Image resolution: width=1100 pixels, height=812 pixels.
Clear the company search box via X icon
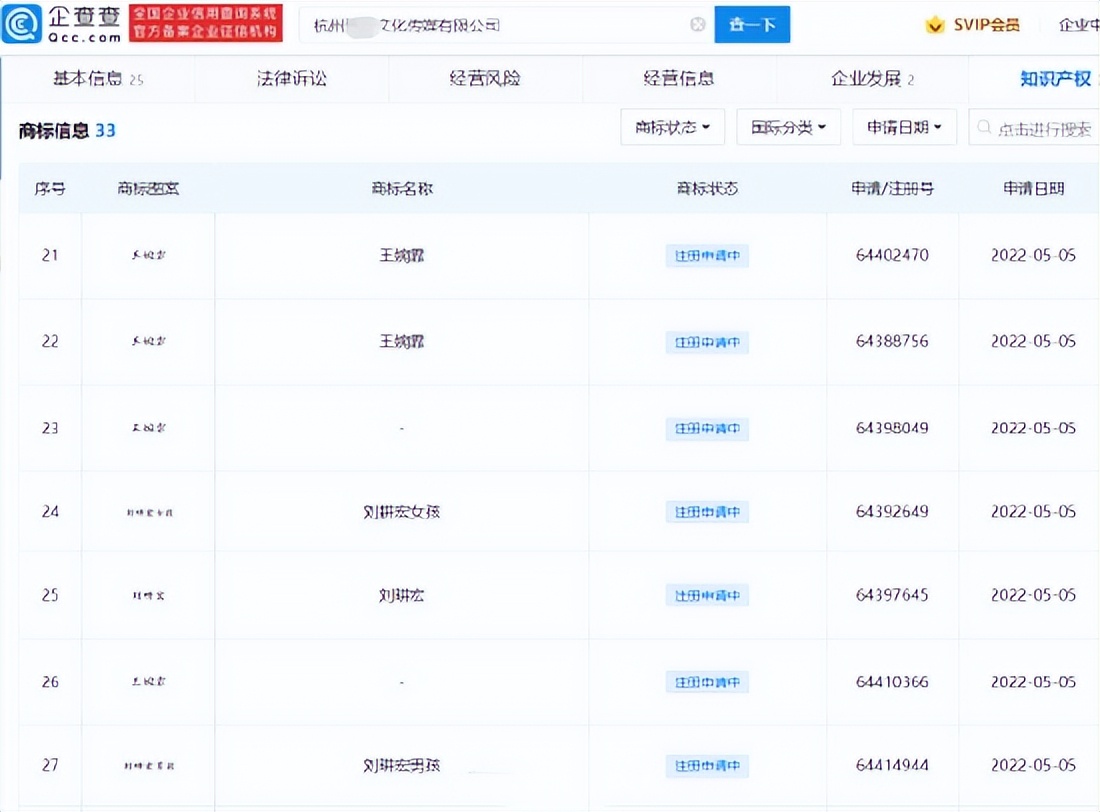coord(697,24)
